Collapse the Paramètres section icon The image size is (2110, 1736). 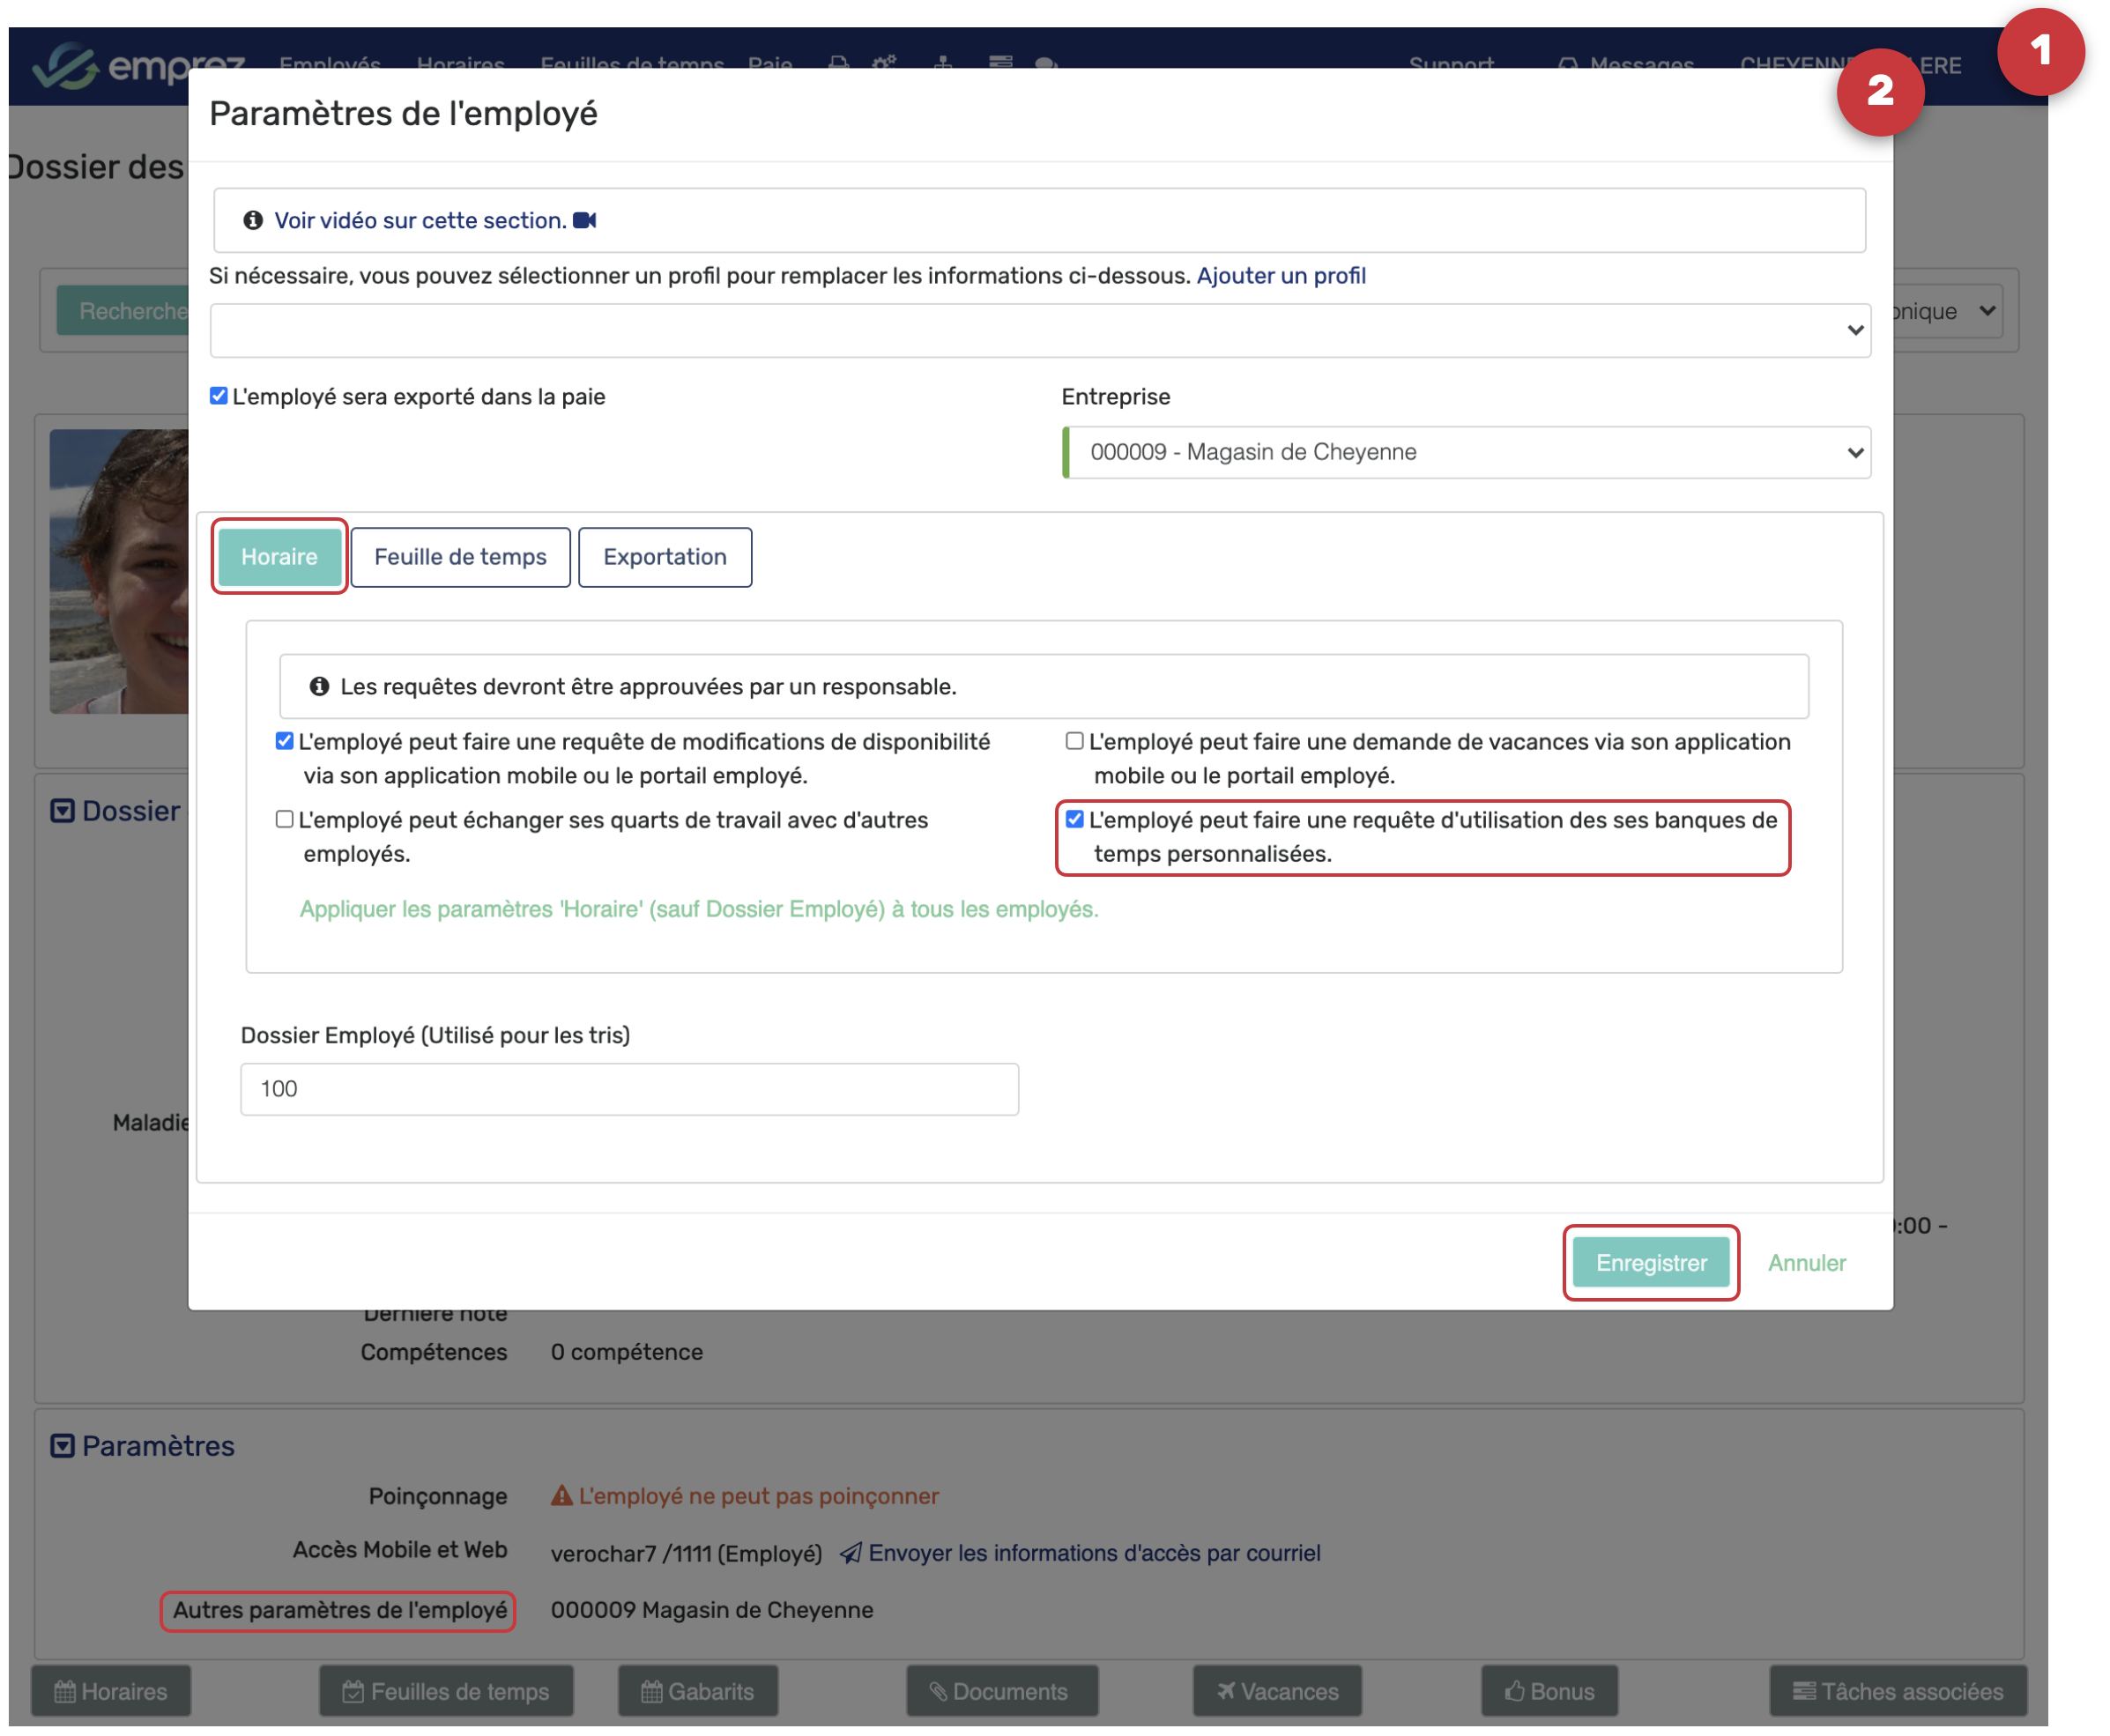point(62,1446)
